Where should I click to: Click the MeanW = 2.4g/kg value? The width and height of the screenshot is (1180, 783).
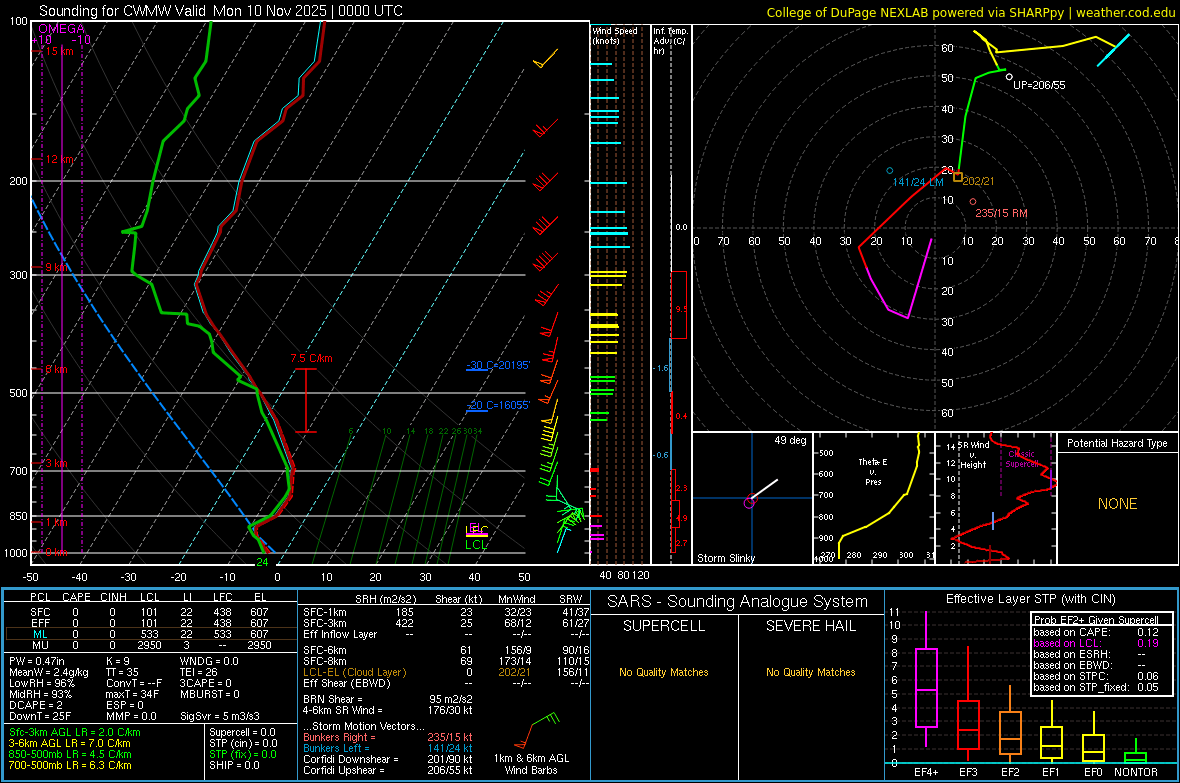(48, 672)
